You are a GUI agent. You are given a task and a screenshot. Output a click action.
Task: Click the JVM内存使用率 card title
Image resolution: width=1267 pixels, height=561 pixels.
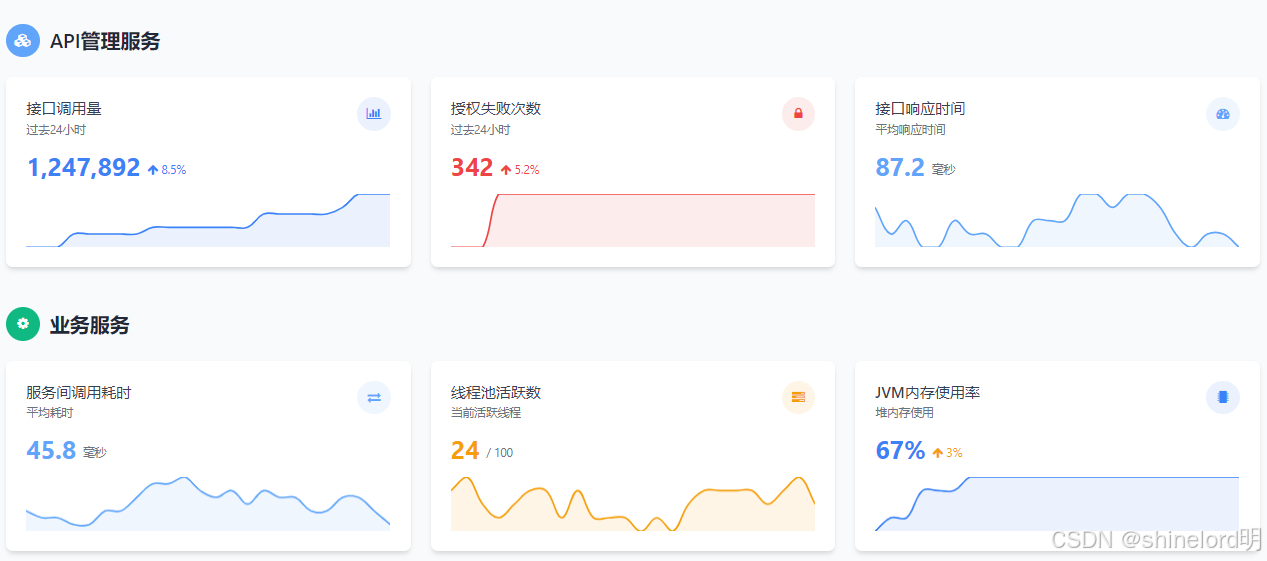pos(927,392)
